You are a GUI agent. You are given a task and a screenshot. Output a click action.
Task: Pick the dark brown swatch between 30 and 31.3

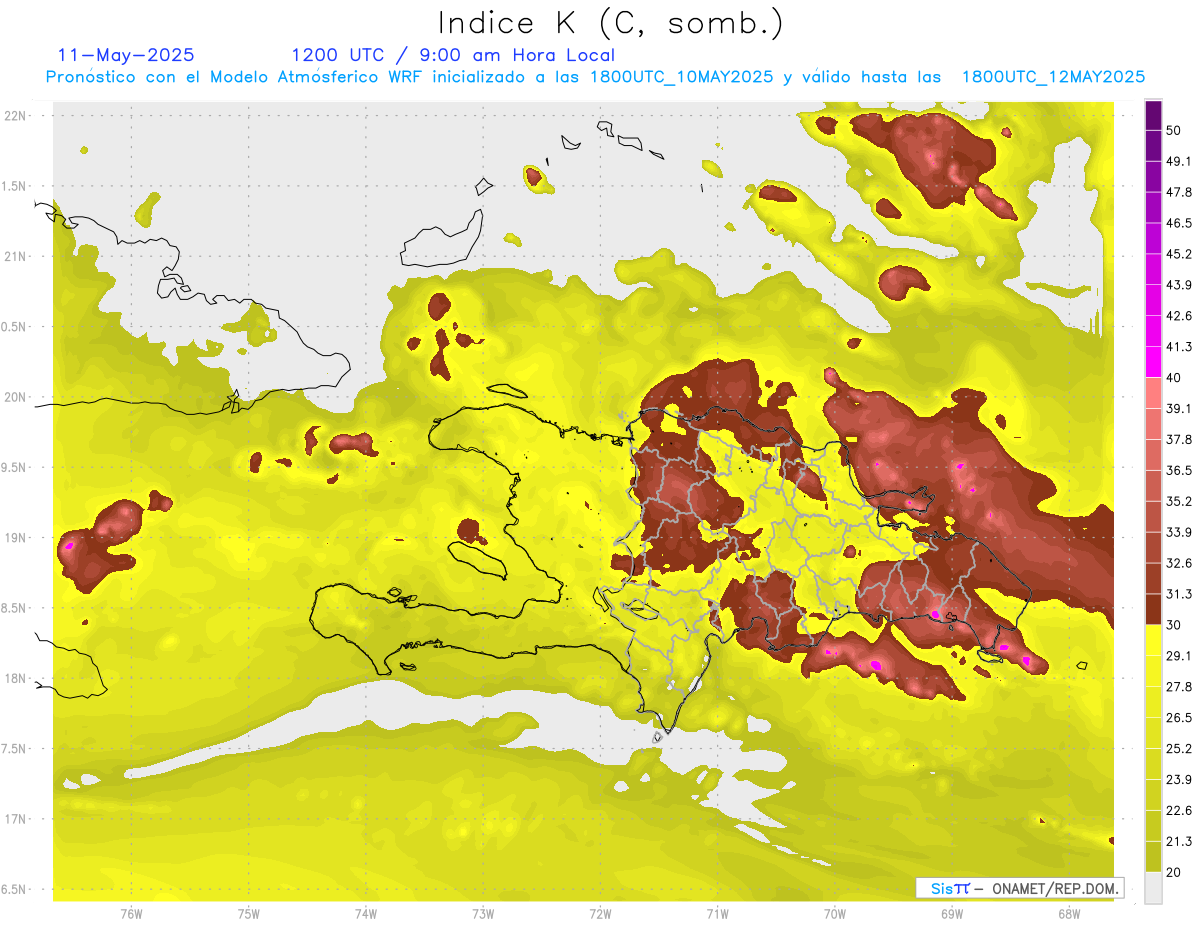(x=1153, y=610)
